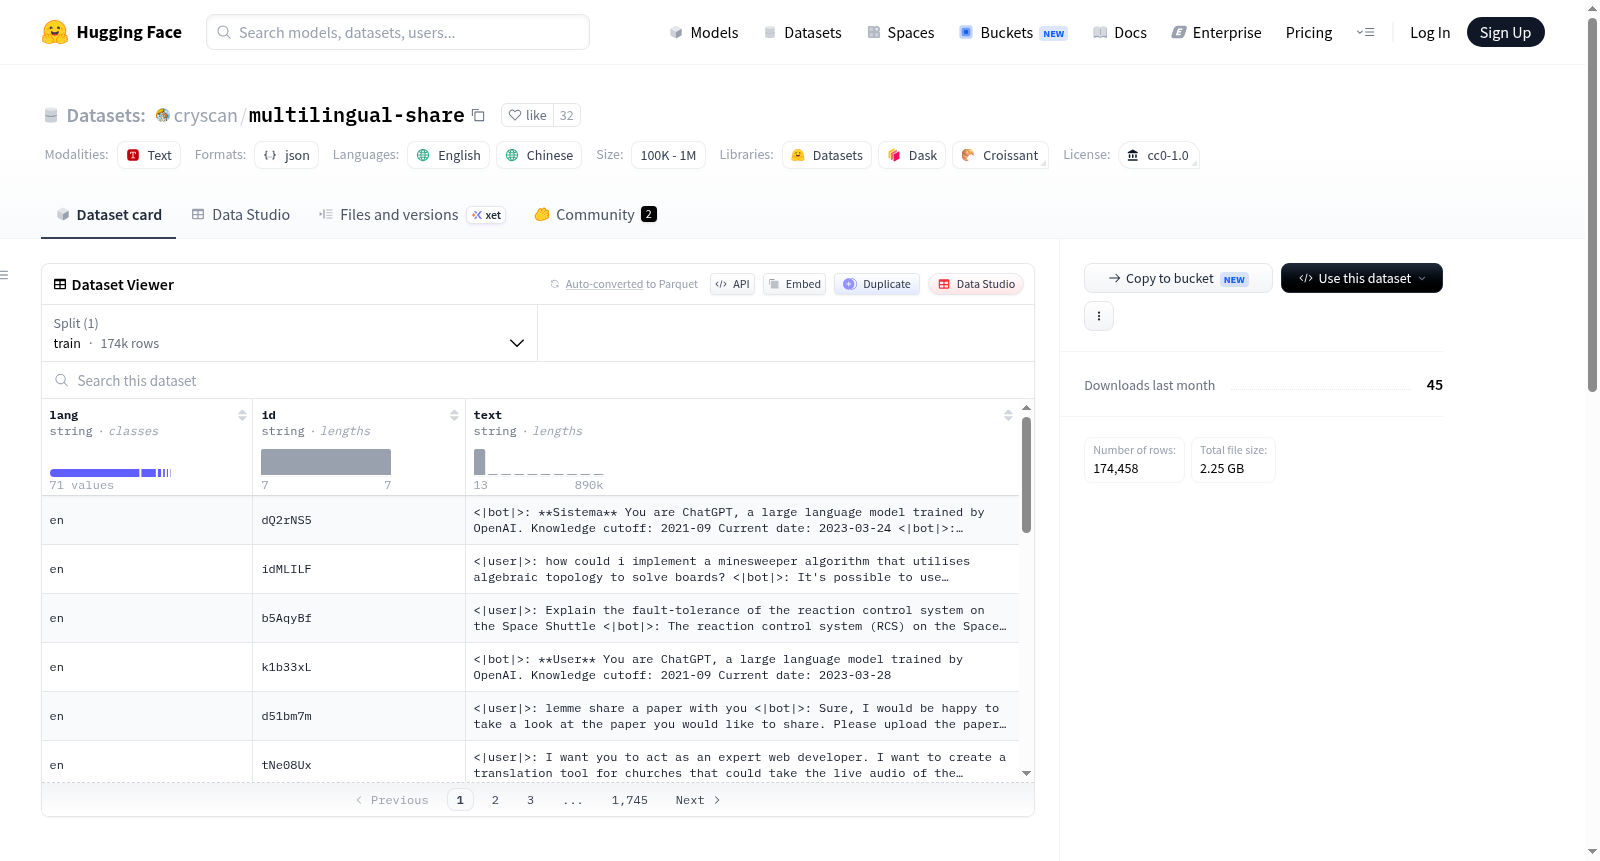Click the cryscan user avatar
1600x861 pixels.
click(163, 115)
